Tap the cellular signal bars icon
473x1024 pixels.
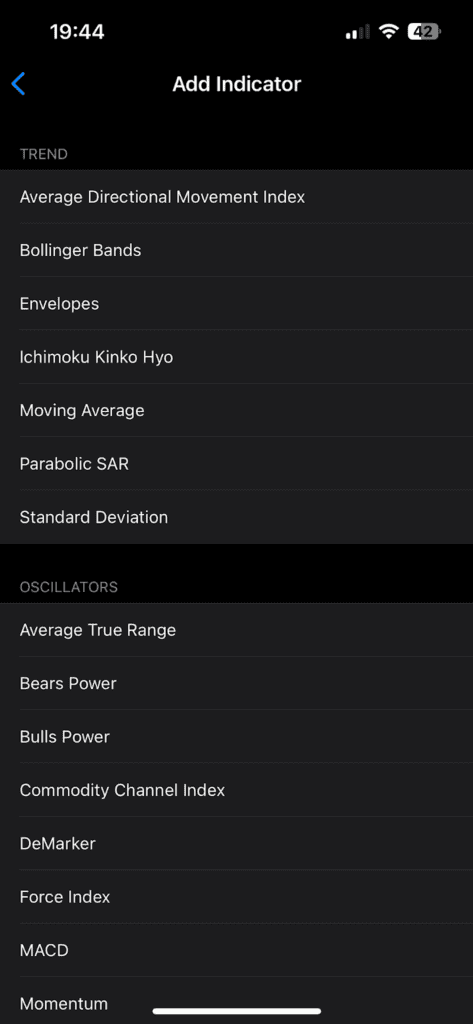pos(357,31)
